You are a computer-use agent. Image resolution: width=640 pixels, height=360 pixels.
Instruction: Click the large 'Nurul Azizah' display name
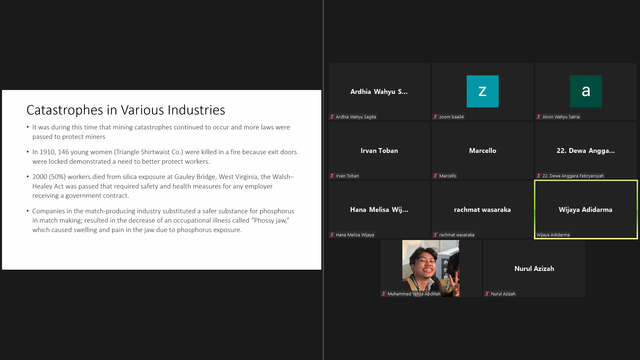coord(534,269)
